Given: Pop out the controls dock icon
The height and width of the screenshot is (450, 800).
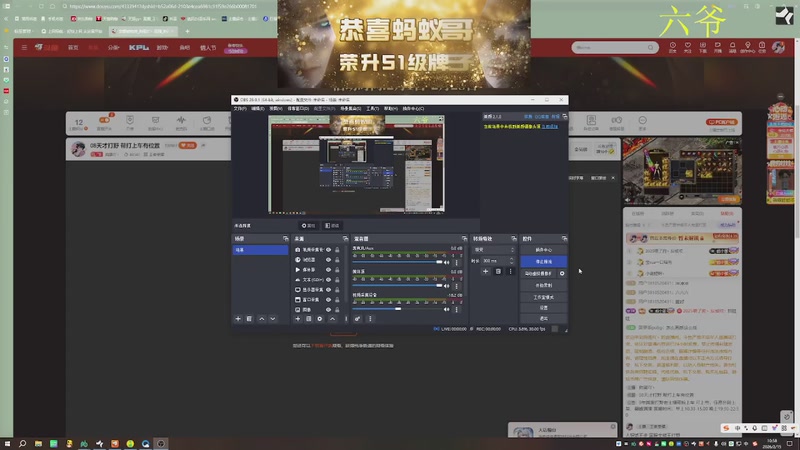Looking at the screenshot, I should [564, 239].
